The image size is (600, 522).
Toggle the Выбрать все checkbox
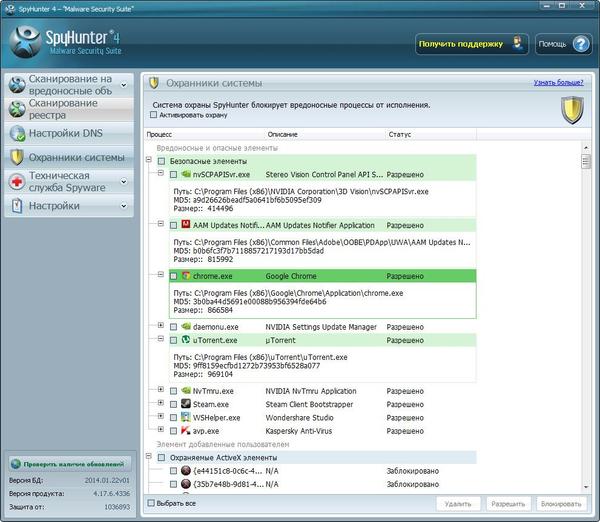pyautogui.click(x=151, y=503)
